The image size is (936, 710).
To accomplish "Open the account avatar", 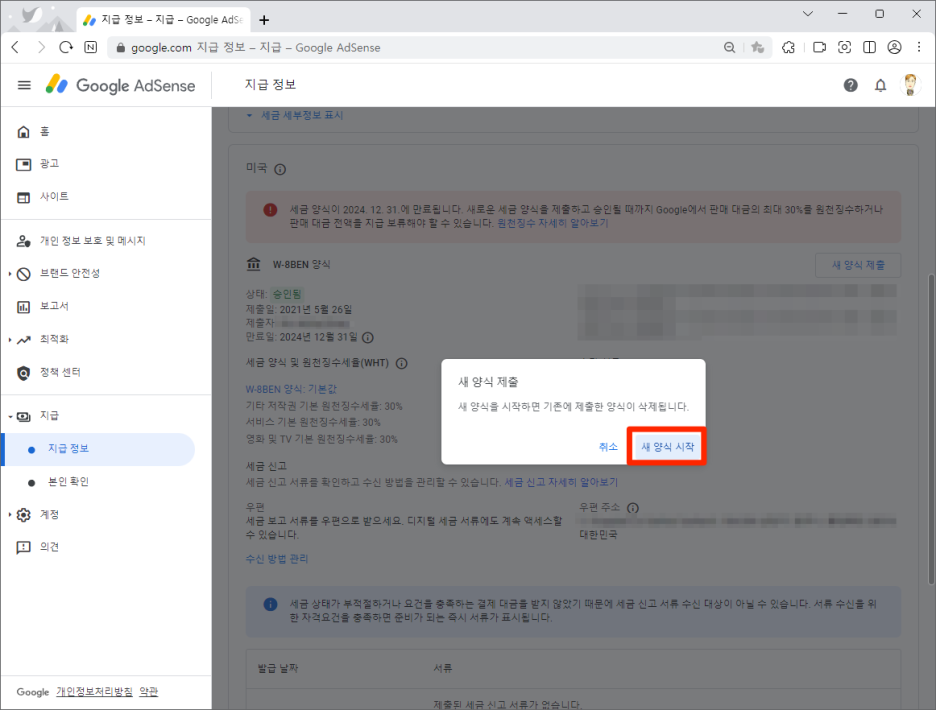I will coord(910,85).
